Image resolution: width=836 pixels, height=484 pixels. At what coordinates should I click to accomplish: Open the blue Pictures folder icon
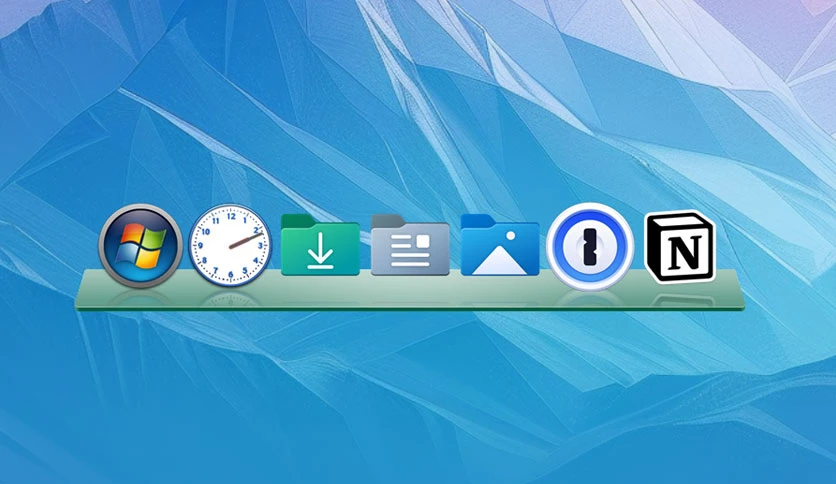500,245
